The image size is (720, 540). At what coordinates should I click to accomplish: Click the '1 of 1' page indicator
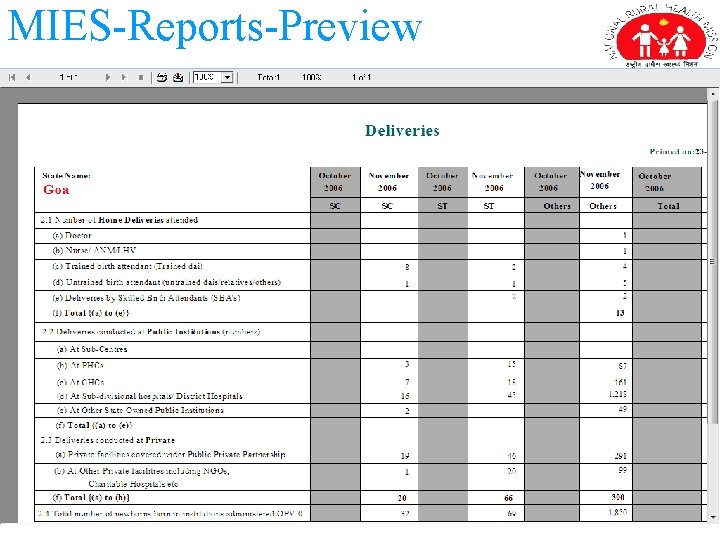tap(361, 77)
